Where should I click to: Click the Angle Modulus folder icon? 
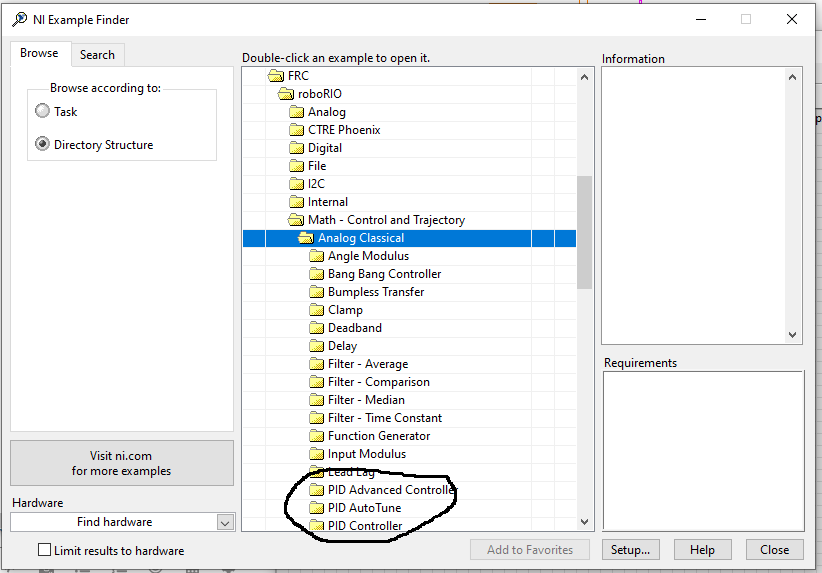316,256
